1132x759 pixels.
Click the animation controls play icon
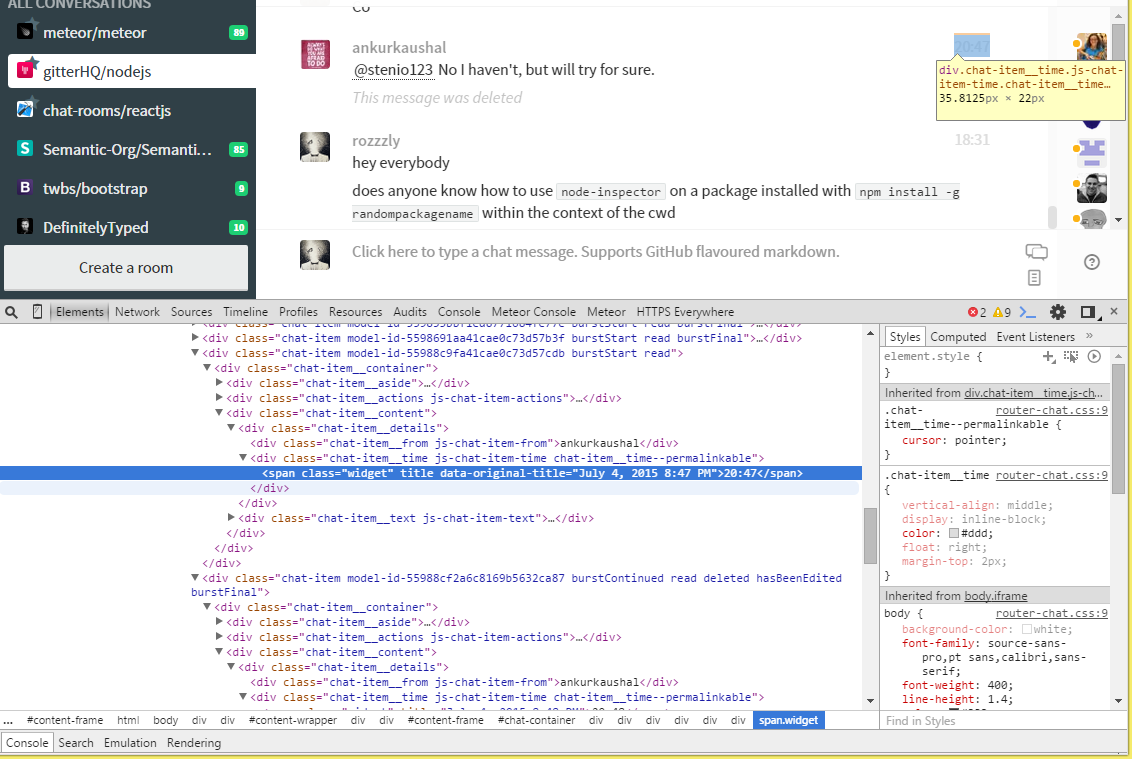coord(1094,356)
